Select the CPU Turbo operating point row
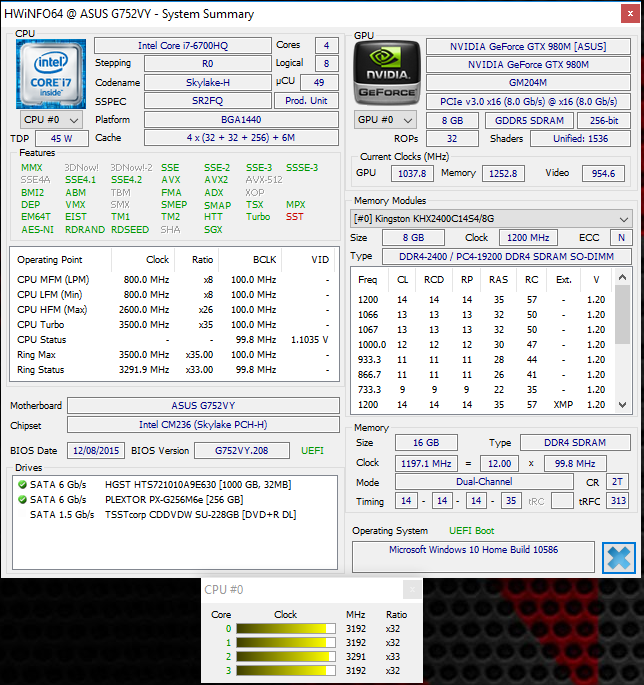This screenshot has width=644, height=685. tap(173, 325)
